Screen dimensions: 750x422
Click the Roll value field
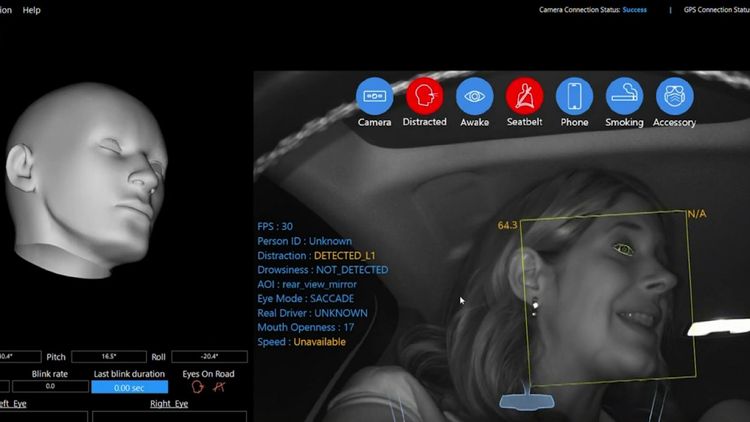click(x=209, y=356)
